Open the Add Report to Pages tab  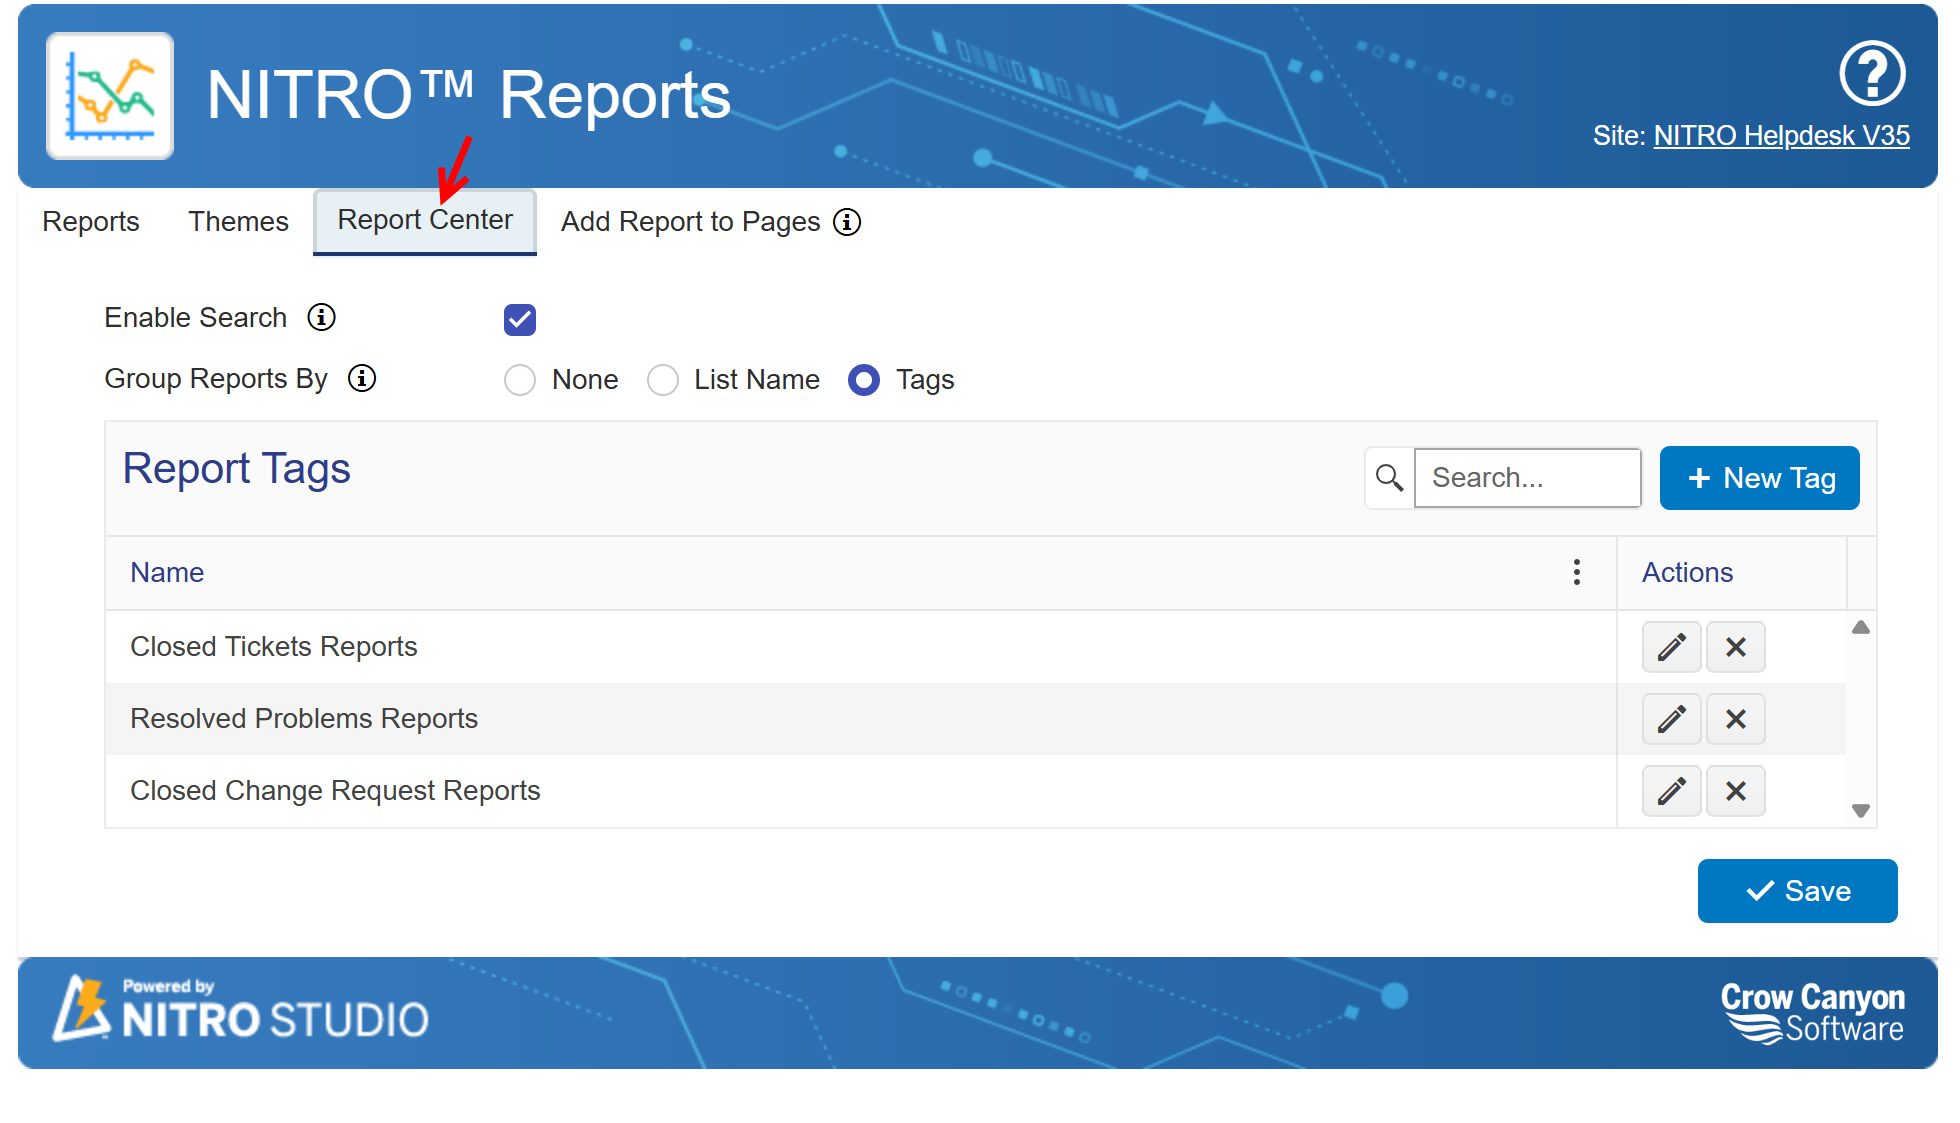(691, 221)
